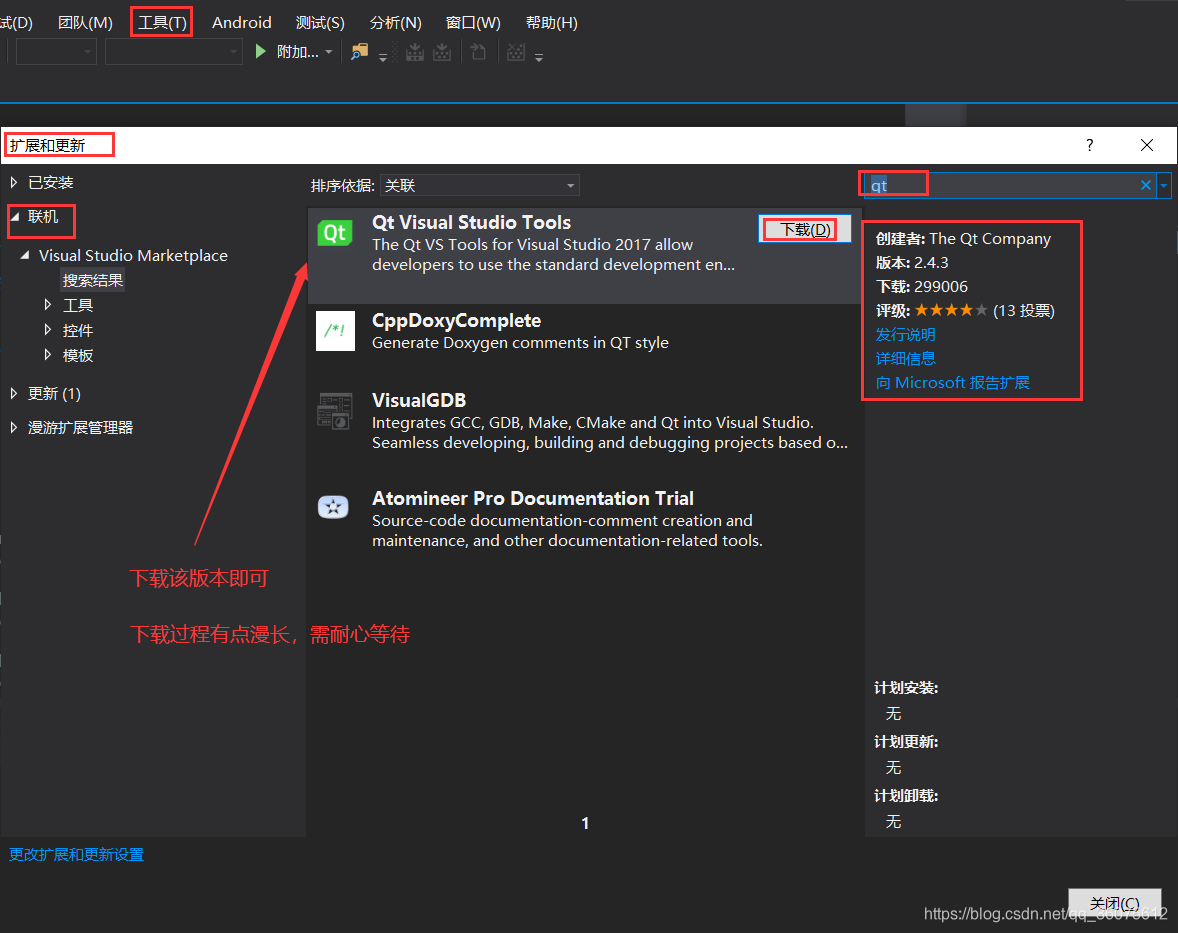1178x933 pixels.
Task: Expand the 漫游扩展管理器 category
Action: tap(14, 427)
